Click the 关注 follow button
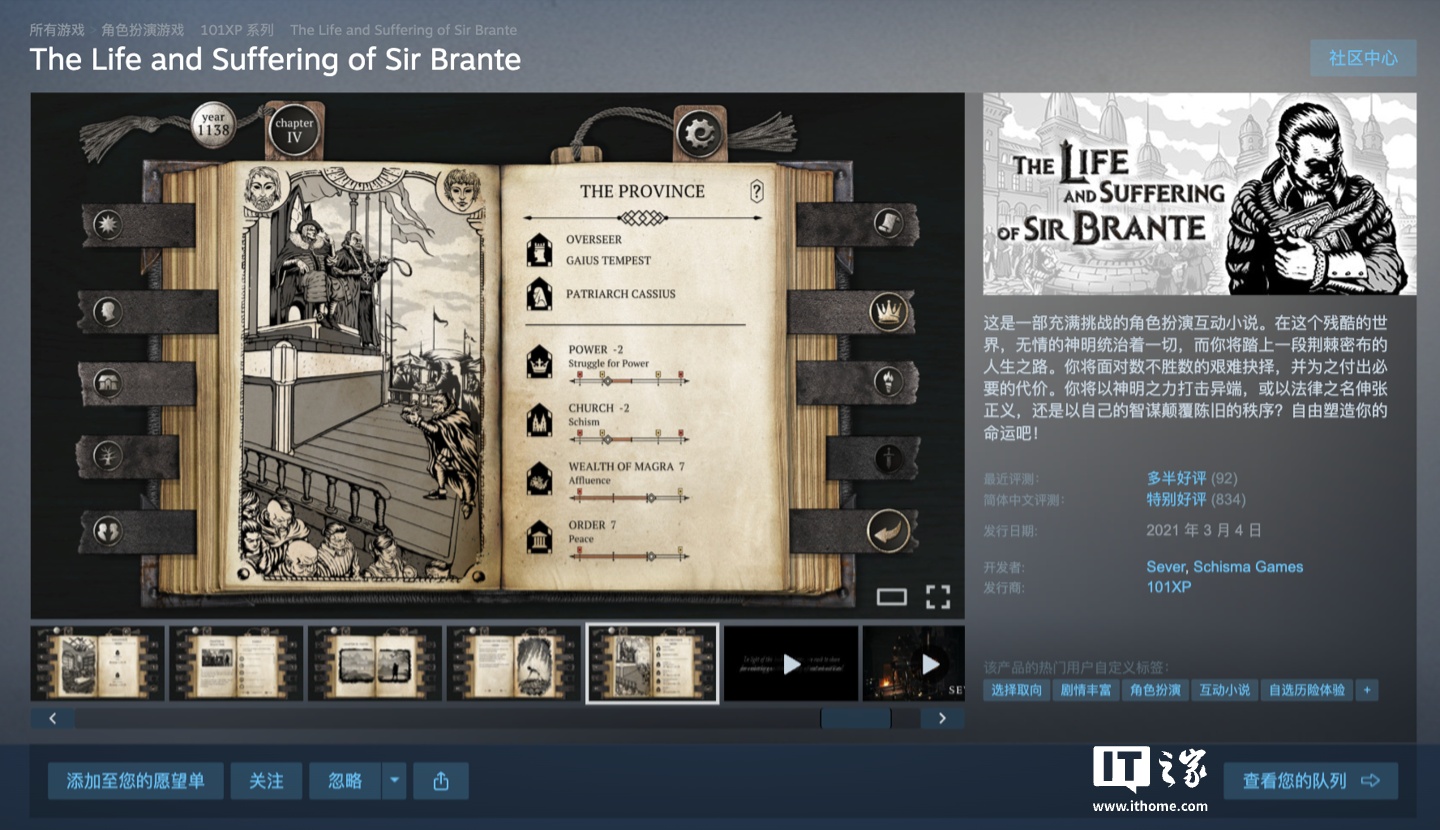 point(267,781)
